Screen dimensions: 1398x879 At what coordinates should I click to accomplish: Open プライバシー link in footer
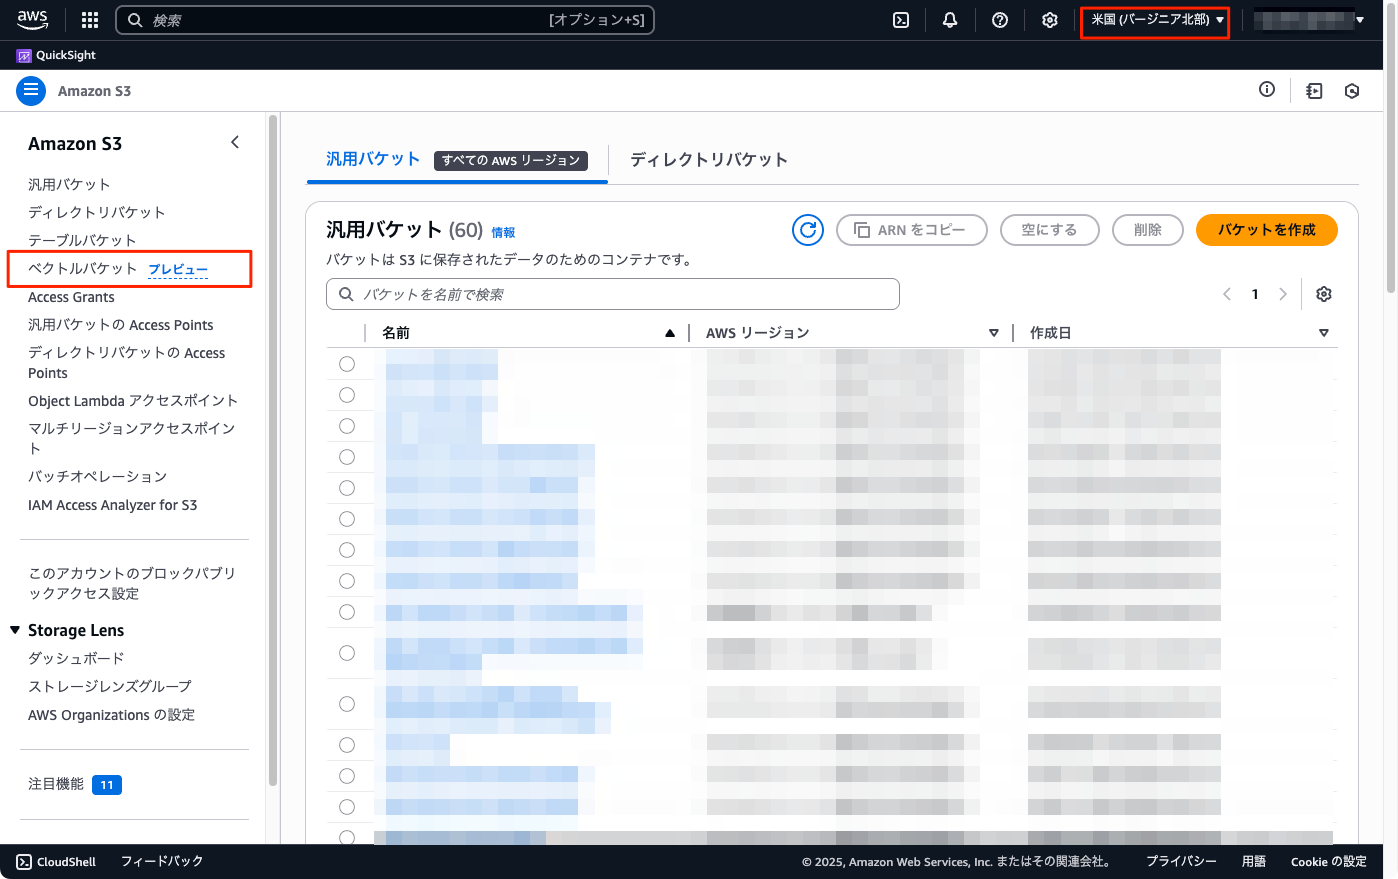[1181, 861]
